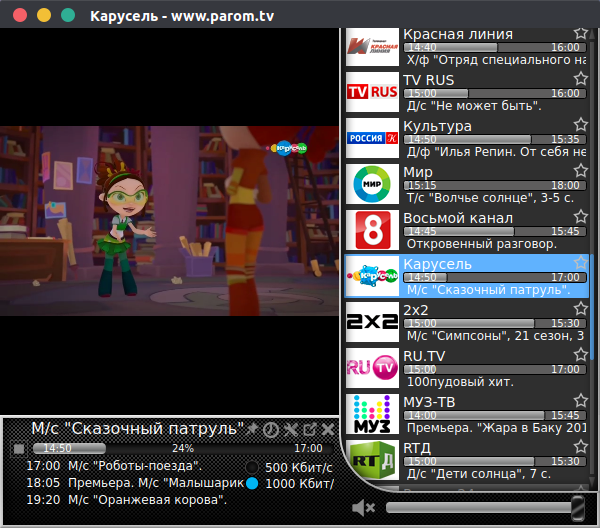Click upcoming show 17:00 "Роботы-поезда"
The height and width of the screenshot is (528, 600).
pyautogui.click(x=114, y=466)
